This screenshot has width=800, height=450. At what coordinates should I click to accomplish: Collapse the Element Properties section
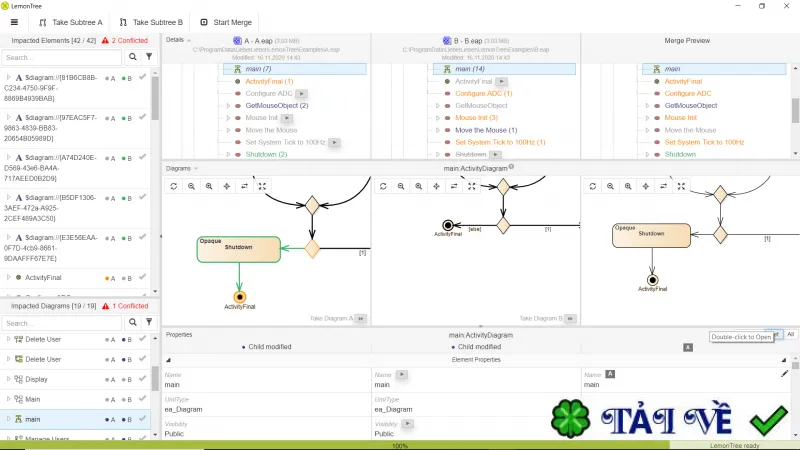point(168,360)
